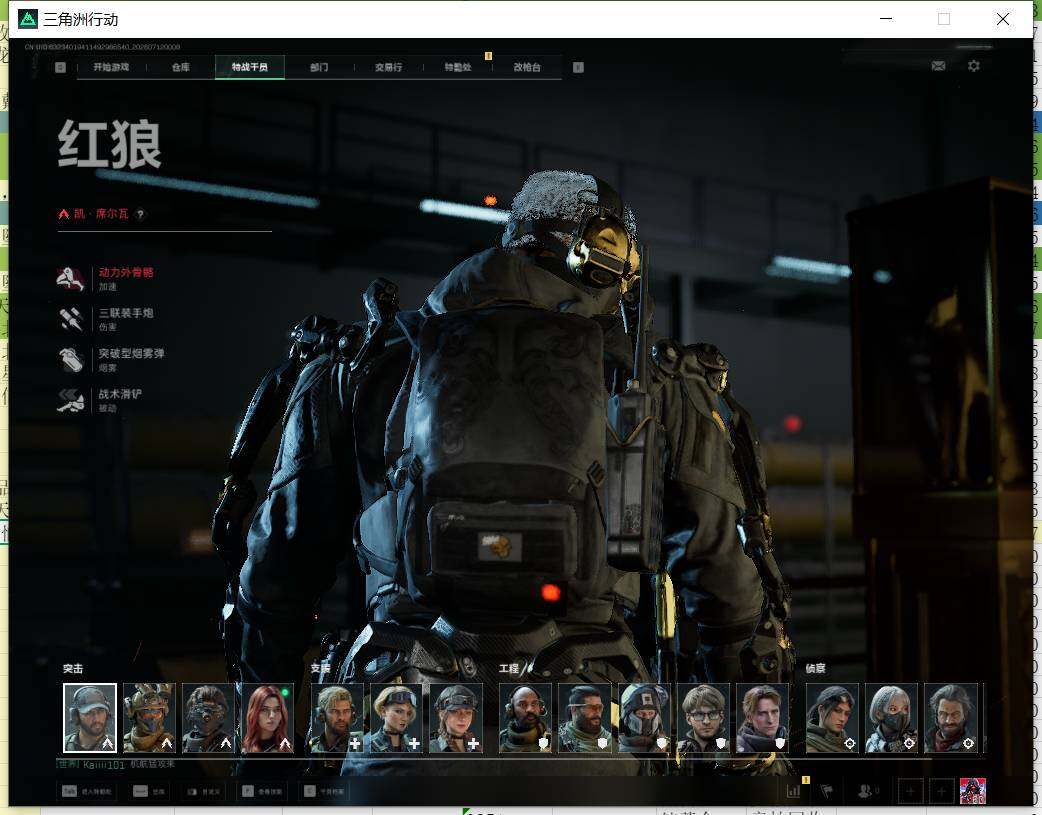Select the brown-haired 工程 operator in scarf
This screenshot has width=1042, height=815.
pyautogui.click(x=763, y=718)
